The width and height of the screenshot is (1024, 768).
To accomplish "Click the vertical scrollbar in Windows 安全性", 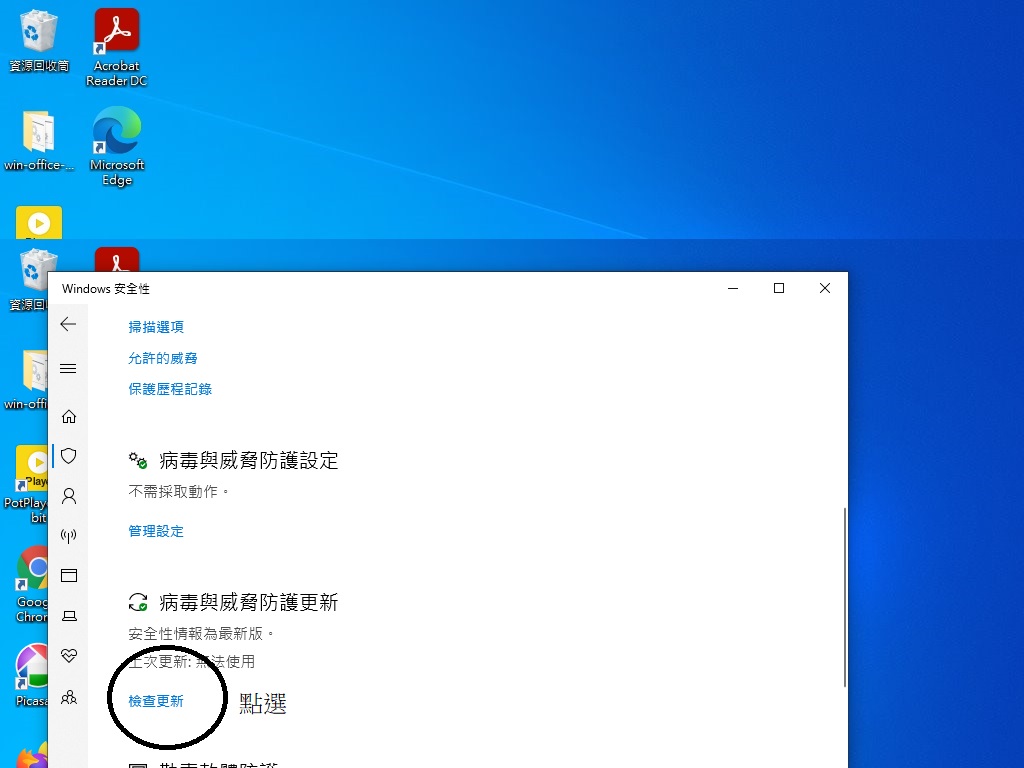I will 845,597.
